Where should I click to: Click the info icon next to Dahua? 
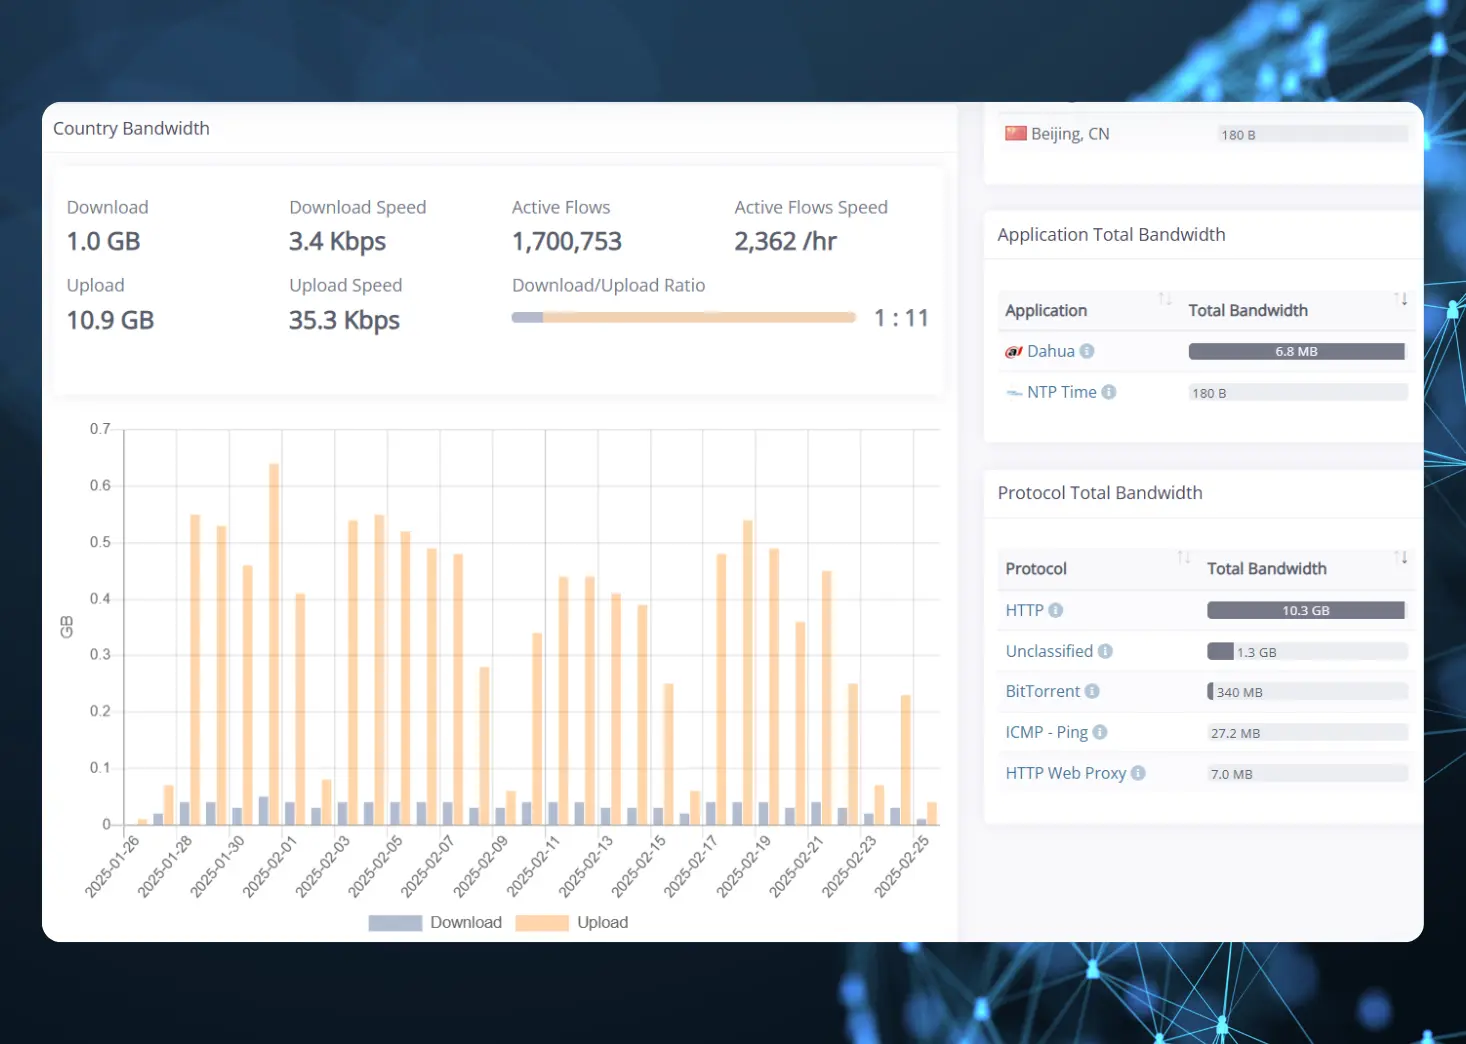coord(1087,351)
